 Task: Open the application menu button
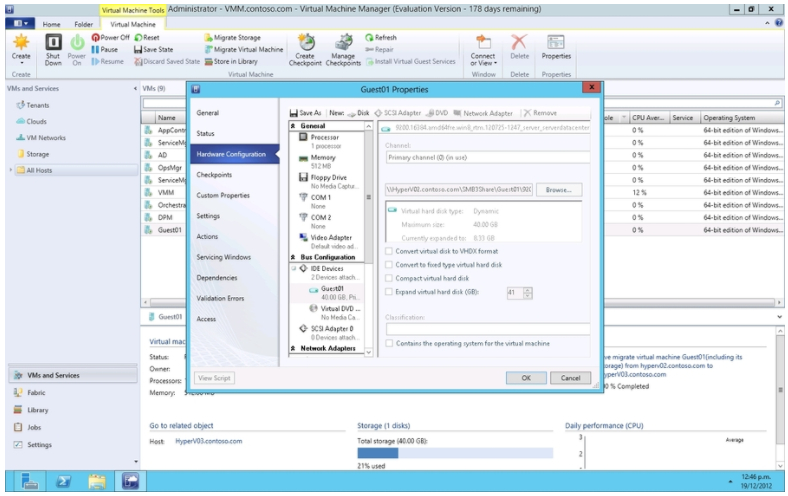(20, 23)
